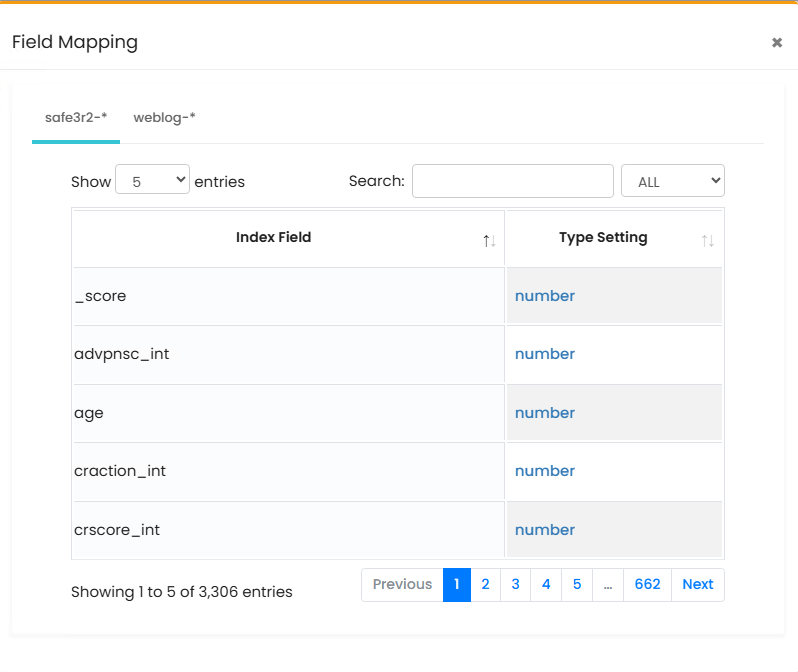Close the Field Mapping dialog
The height and width of the screenshot is (672, 798).
(x=777, y=42)
